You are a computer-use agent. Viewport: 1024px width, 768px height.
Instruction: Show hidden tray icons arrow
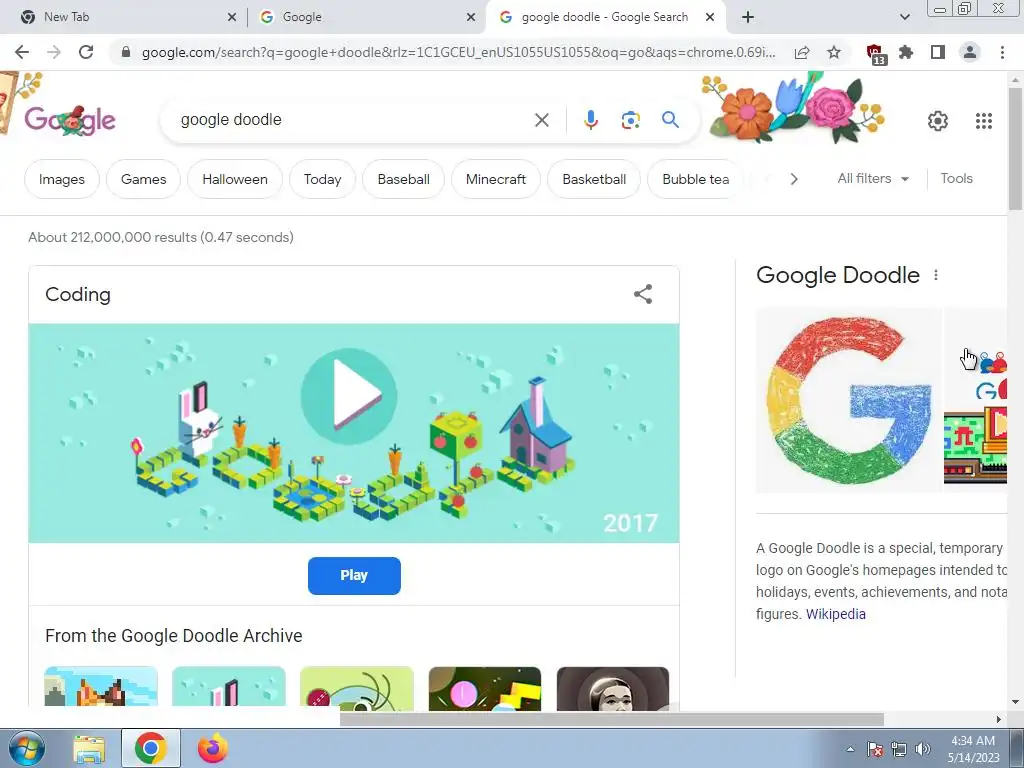click(850, 749)
